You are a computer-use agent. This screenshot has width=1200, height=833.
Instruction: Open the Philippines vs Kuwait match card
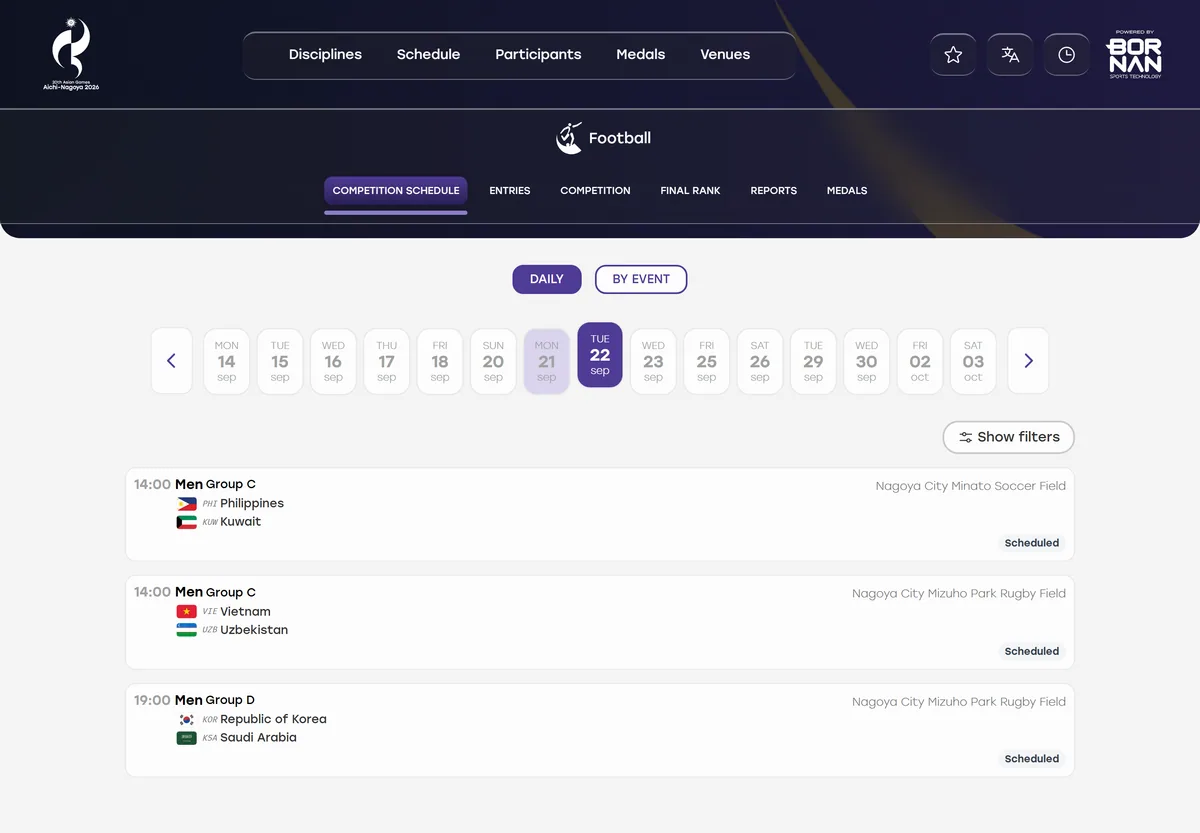(600, 514)
